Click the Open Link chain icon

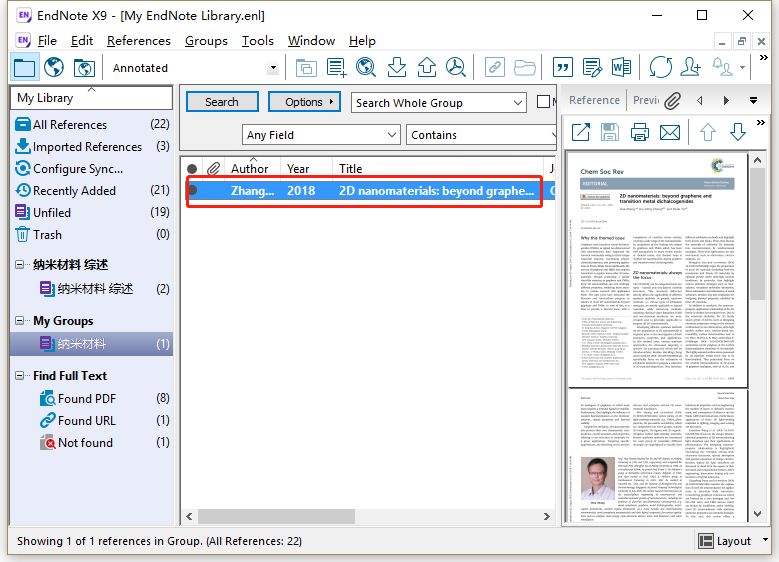click(494, 68)
